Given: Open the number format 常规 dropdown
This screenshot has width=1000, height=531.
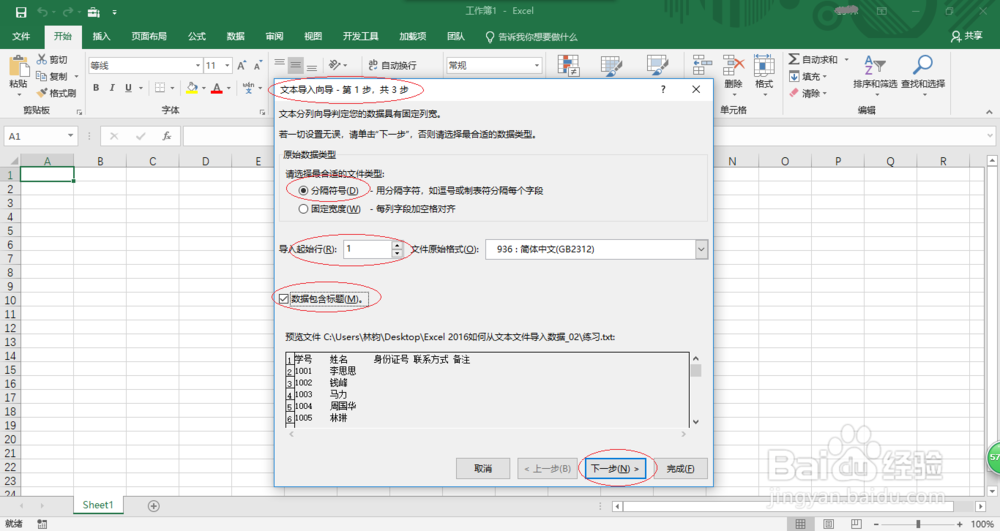Looking at the screenshot, I should click(x=536, y=66).
